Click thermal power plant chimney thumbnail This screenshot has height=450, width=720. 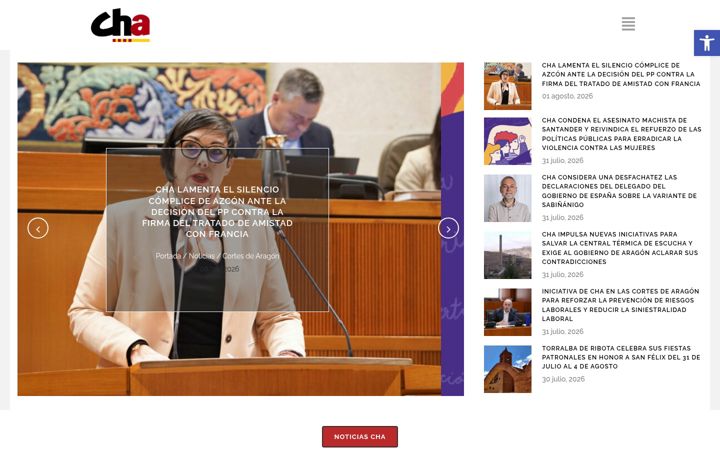(507, 255)
